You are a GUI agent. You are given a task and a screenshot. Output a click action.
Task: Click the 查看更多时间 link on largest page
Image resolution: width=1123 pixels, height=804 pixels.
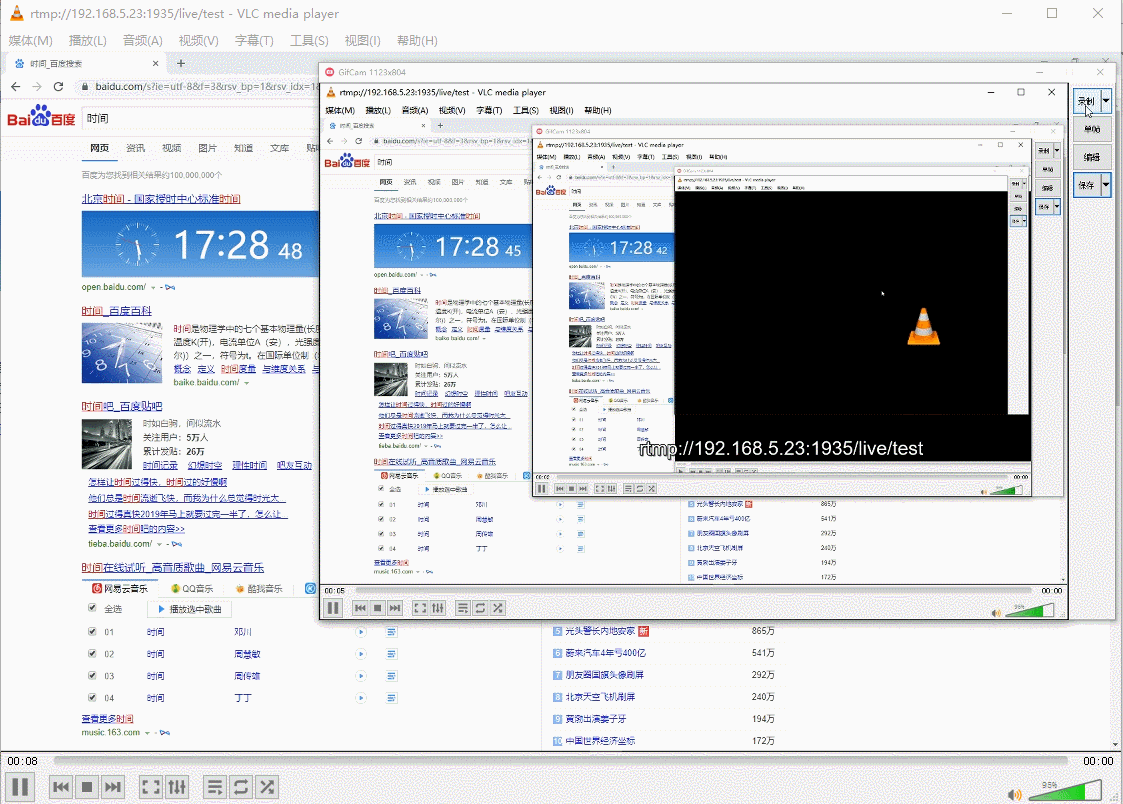pyautogui.click(x=107, y=719)
